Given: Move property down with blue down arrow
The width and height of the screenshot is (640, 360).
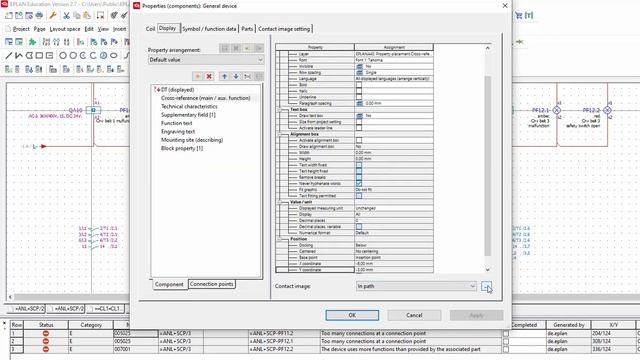Looking at the screenshot, I should point(236,76).
